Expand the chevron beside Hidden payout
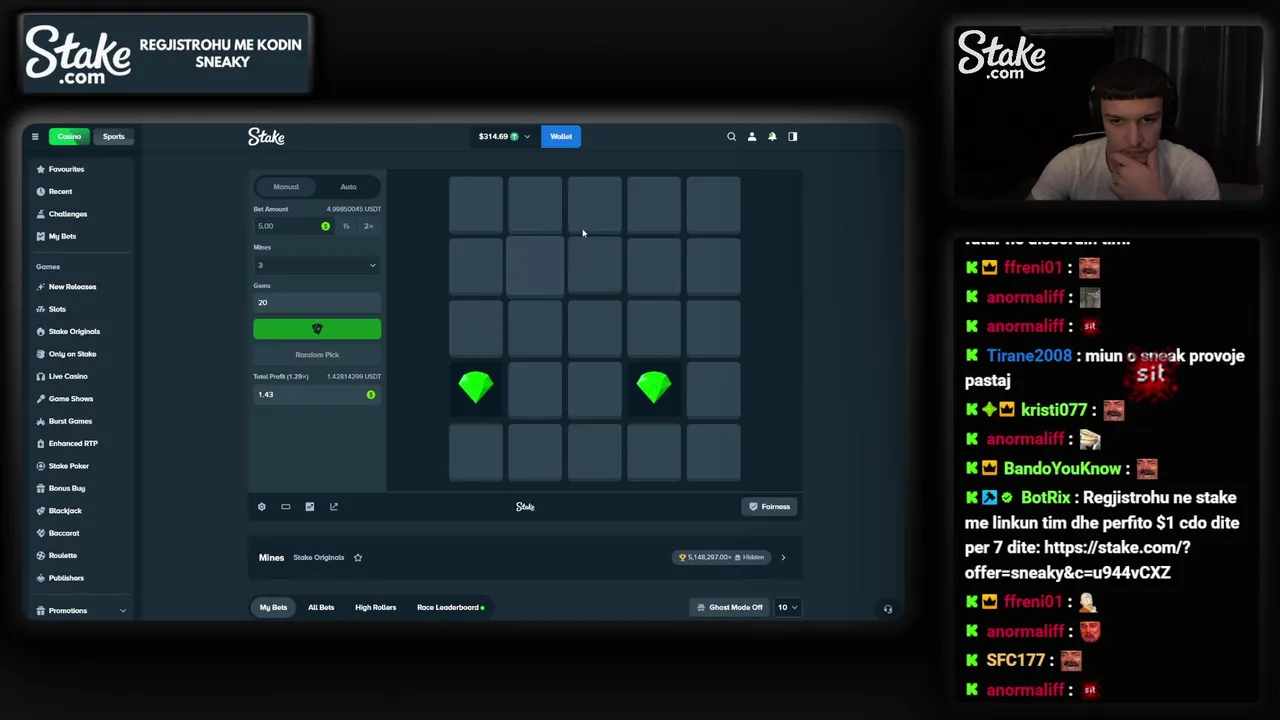The image size is (1280, 720). tap(783, 557)
